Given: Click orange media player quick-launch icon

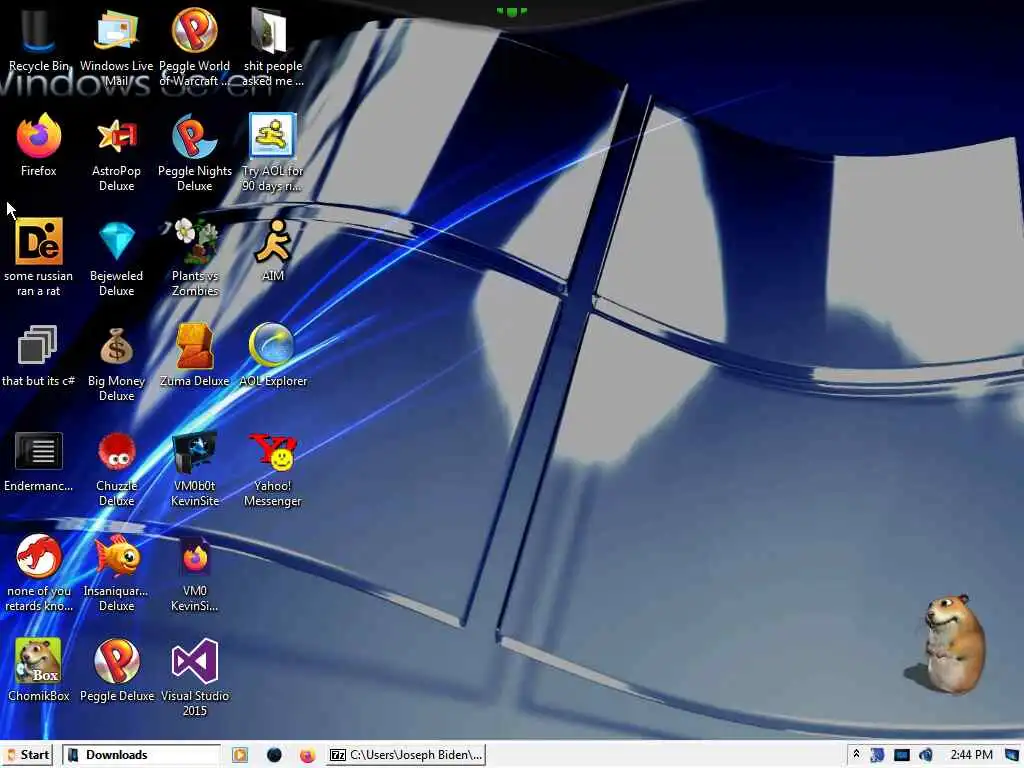Looking at the screenshot, I should click(x=240, y=755).
